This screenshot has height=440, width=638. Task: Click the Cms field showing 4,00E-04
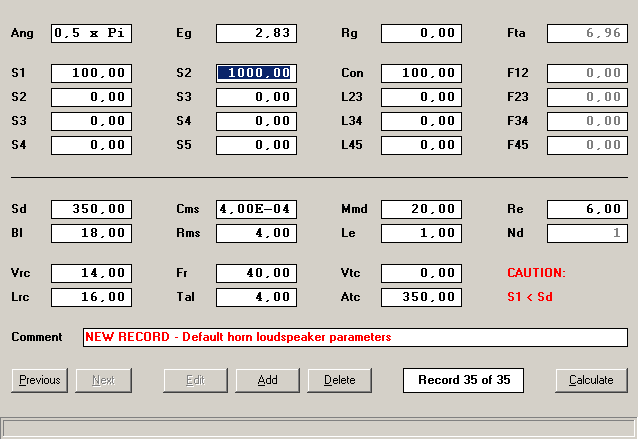click(256, 209)
